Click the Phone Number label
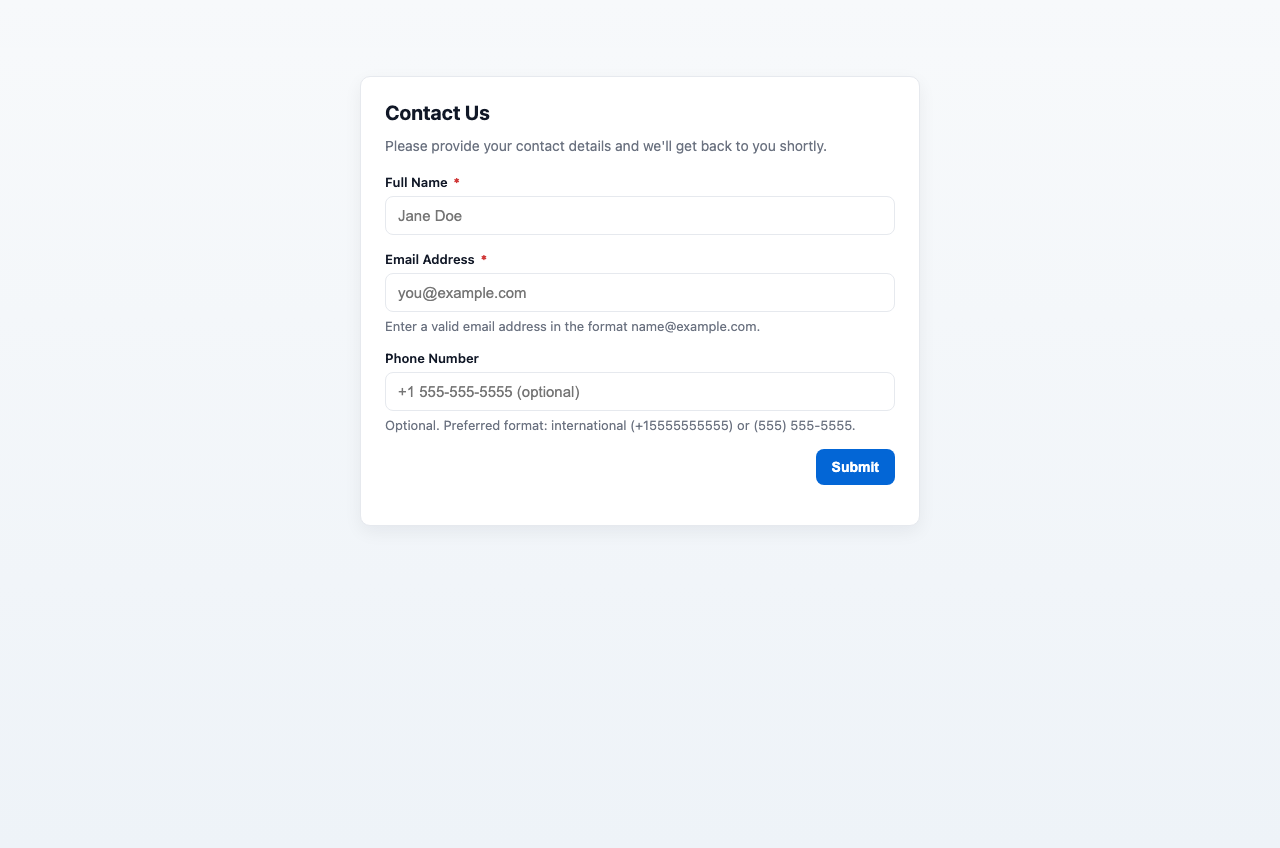The height and width of the screenshot is (848, 1280). coord(432,358)
